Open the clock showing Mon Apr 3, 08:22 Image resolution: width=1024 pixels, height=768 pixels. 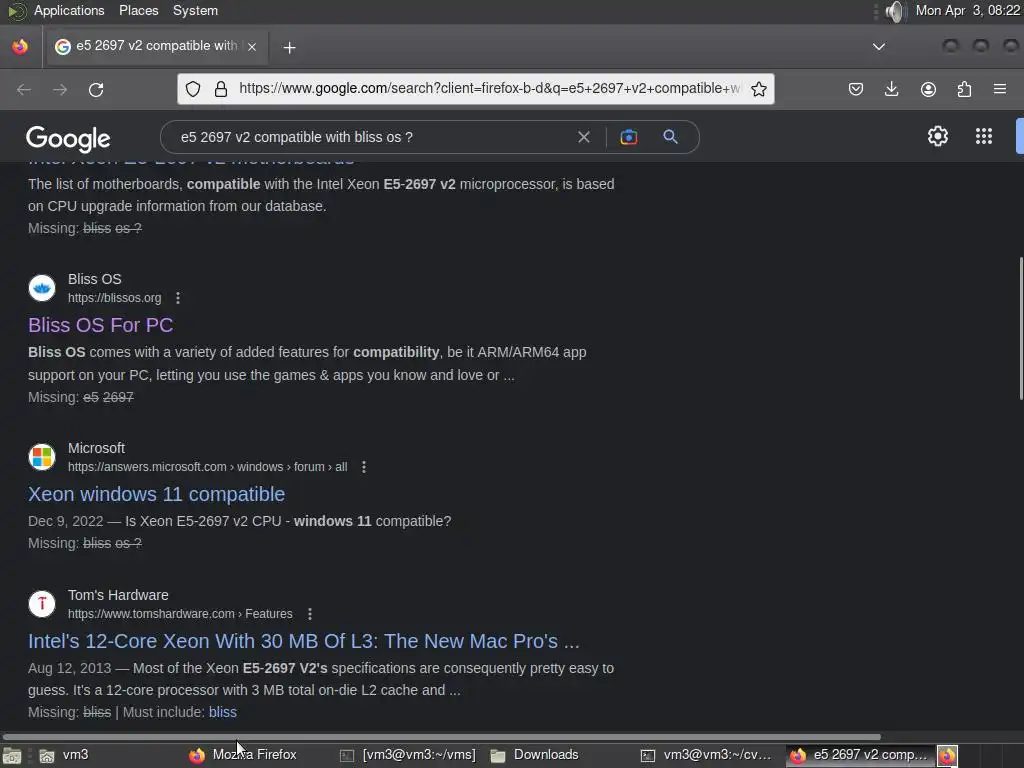tap(967, 10)
